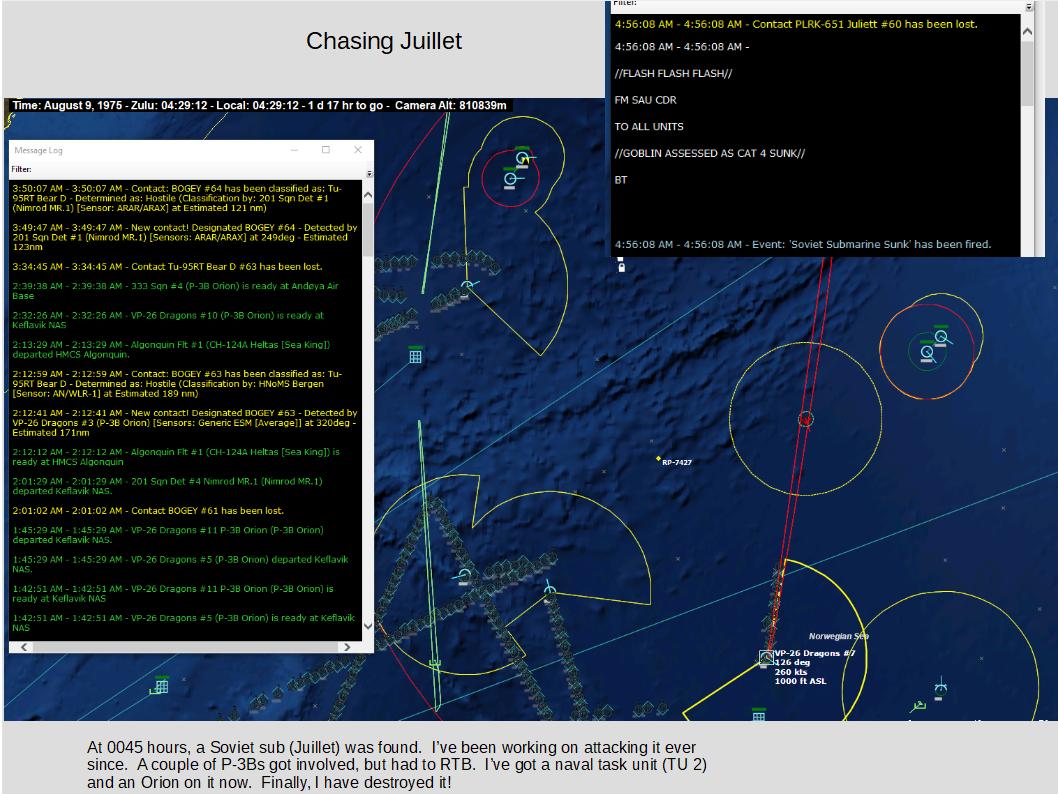The height and width of the screenshot is (794, 1058).
Task: Click 2:12:59 AM BOGEY #63 classified entry
Action: coord(177,383)
